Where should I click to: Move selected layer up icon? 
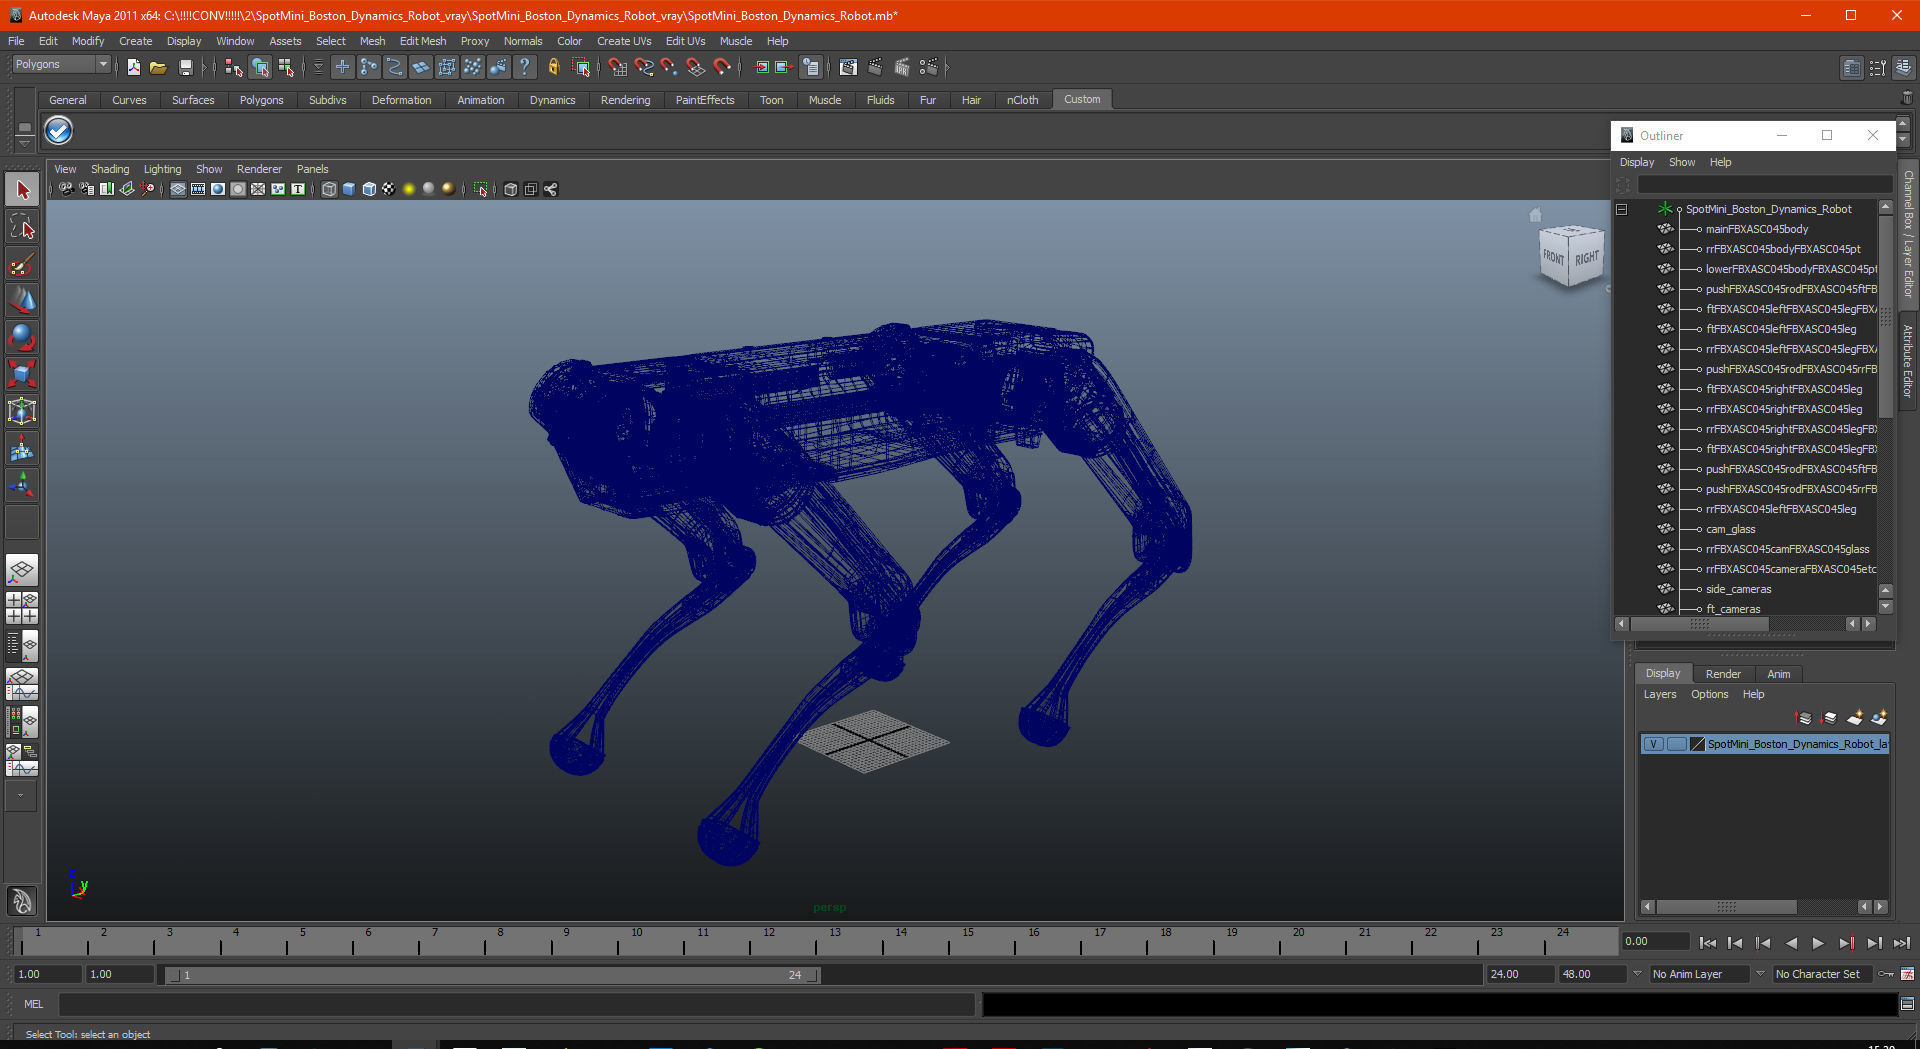pos(1804,718)
